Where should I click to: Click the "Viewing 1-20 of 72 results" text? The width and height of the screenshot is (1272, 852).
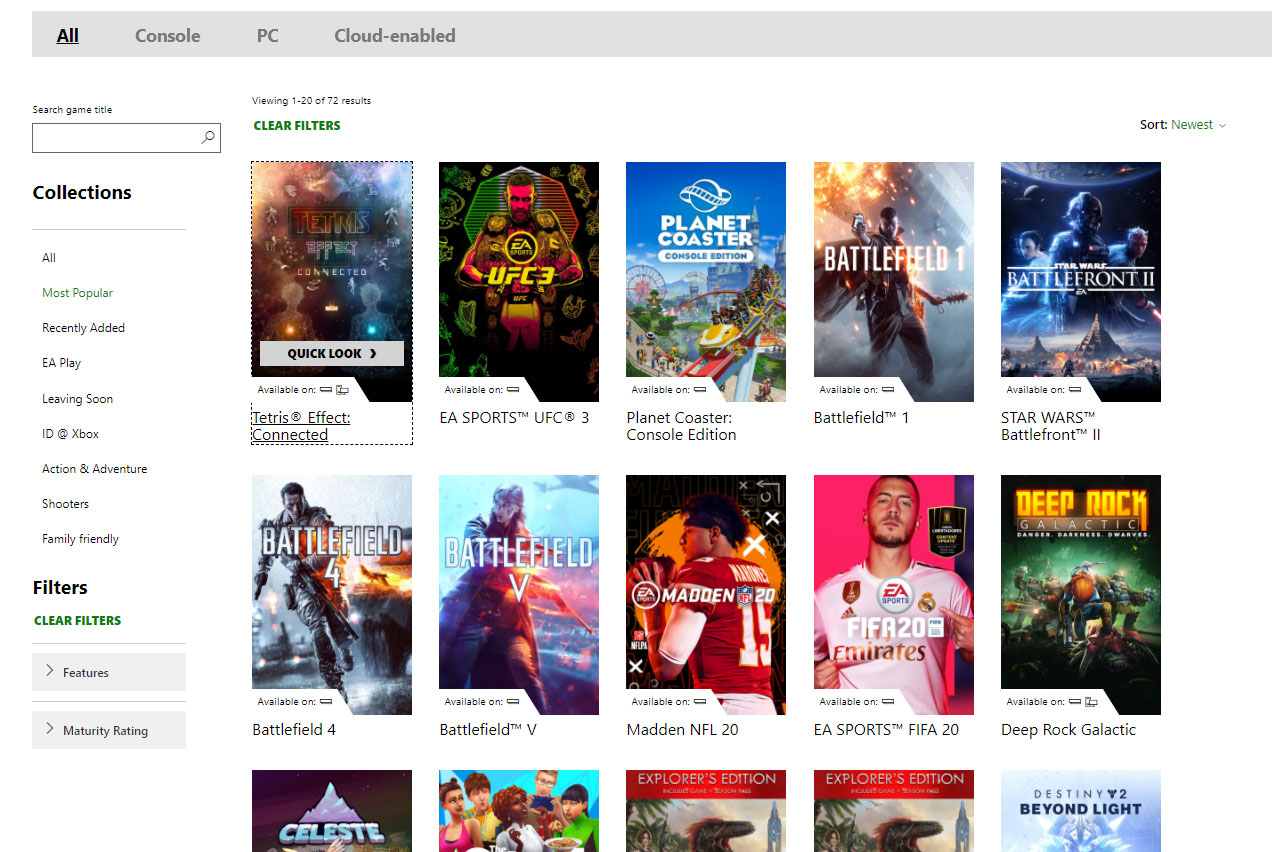[x=311, y=101]
